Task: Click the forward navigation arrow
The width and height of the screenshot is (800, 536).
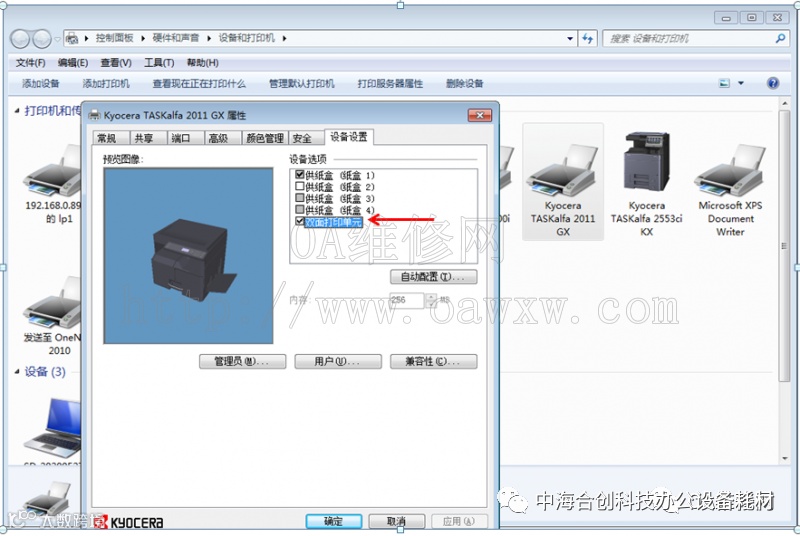Action: [42, 39]
